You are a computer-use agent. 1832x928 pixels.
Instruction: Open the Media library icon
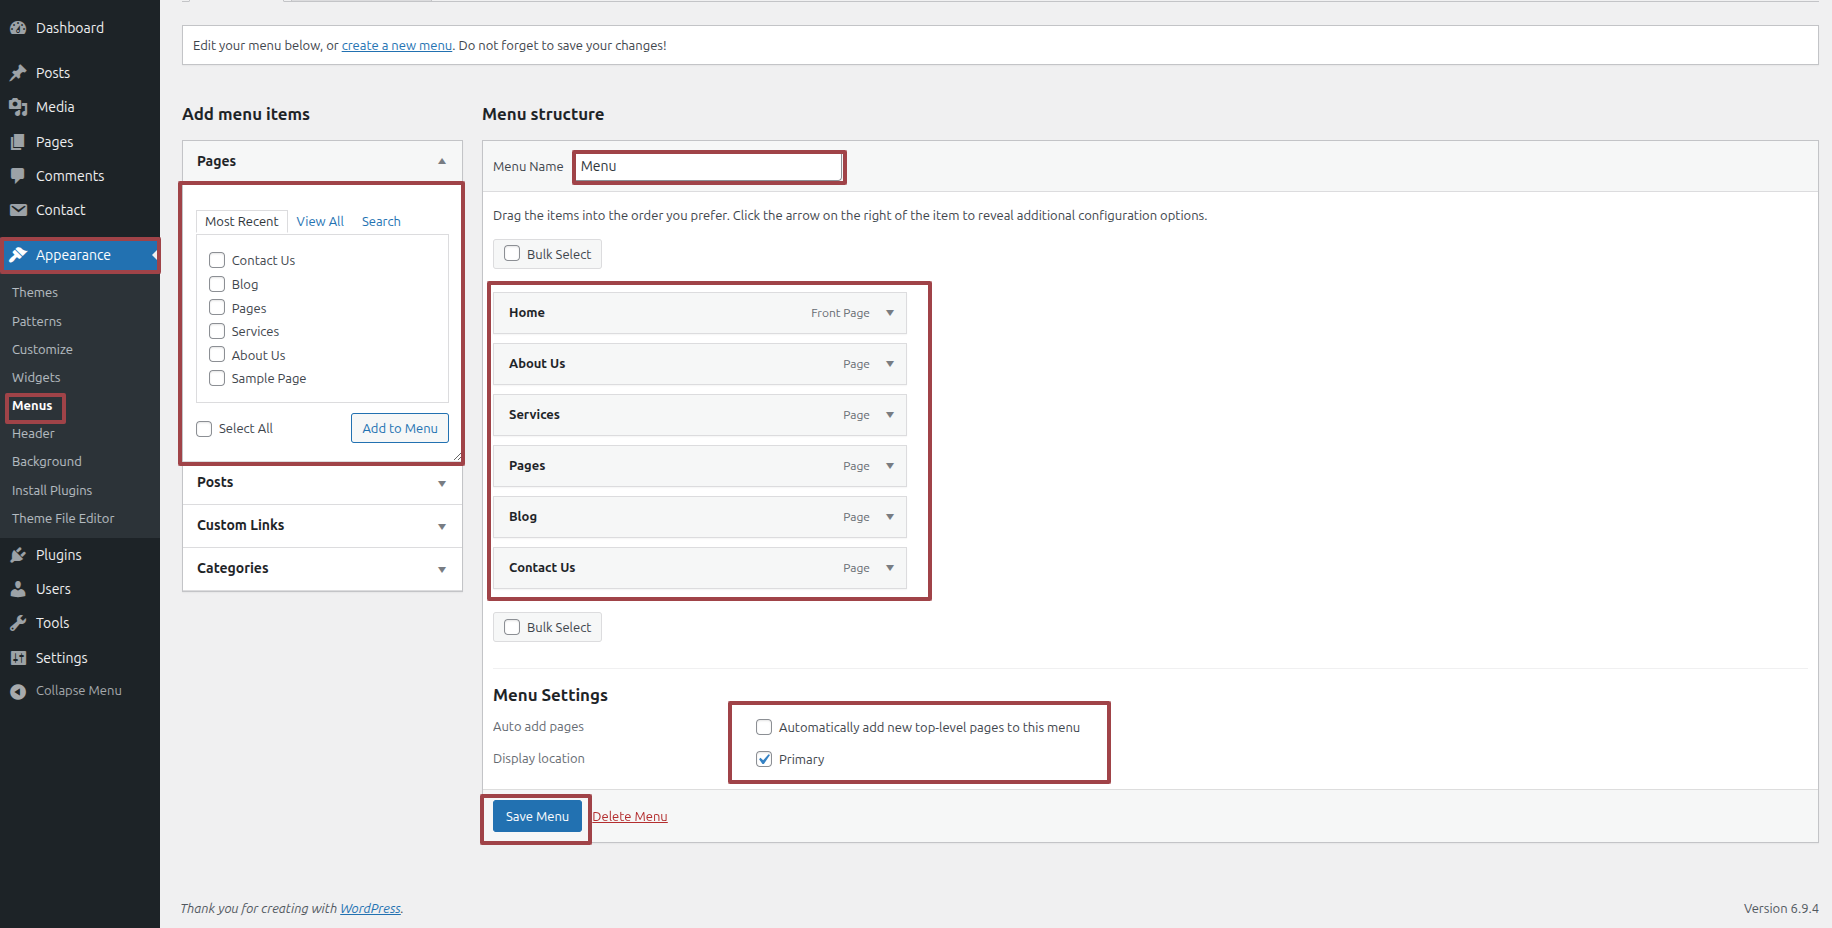pos(18,107)
